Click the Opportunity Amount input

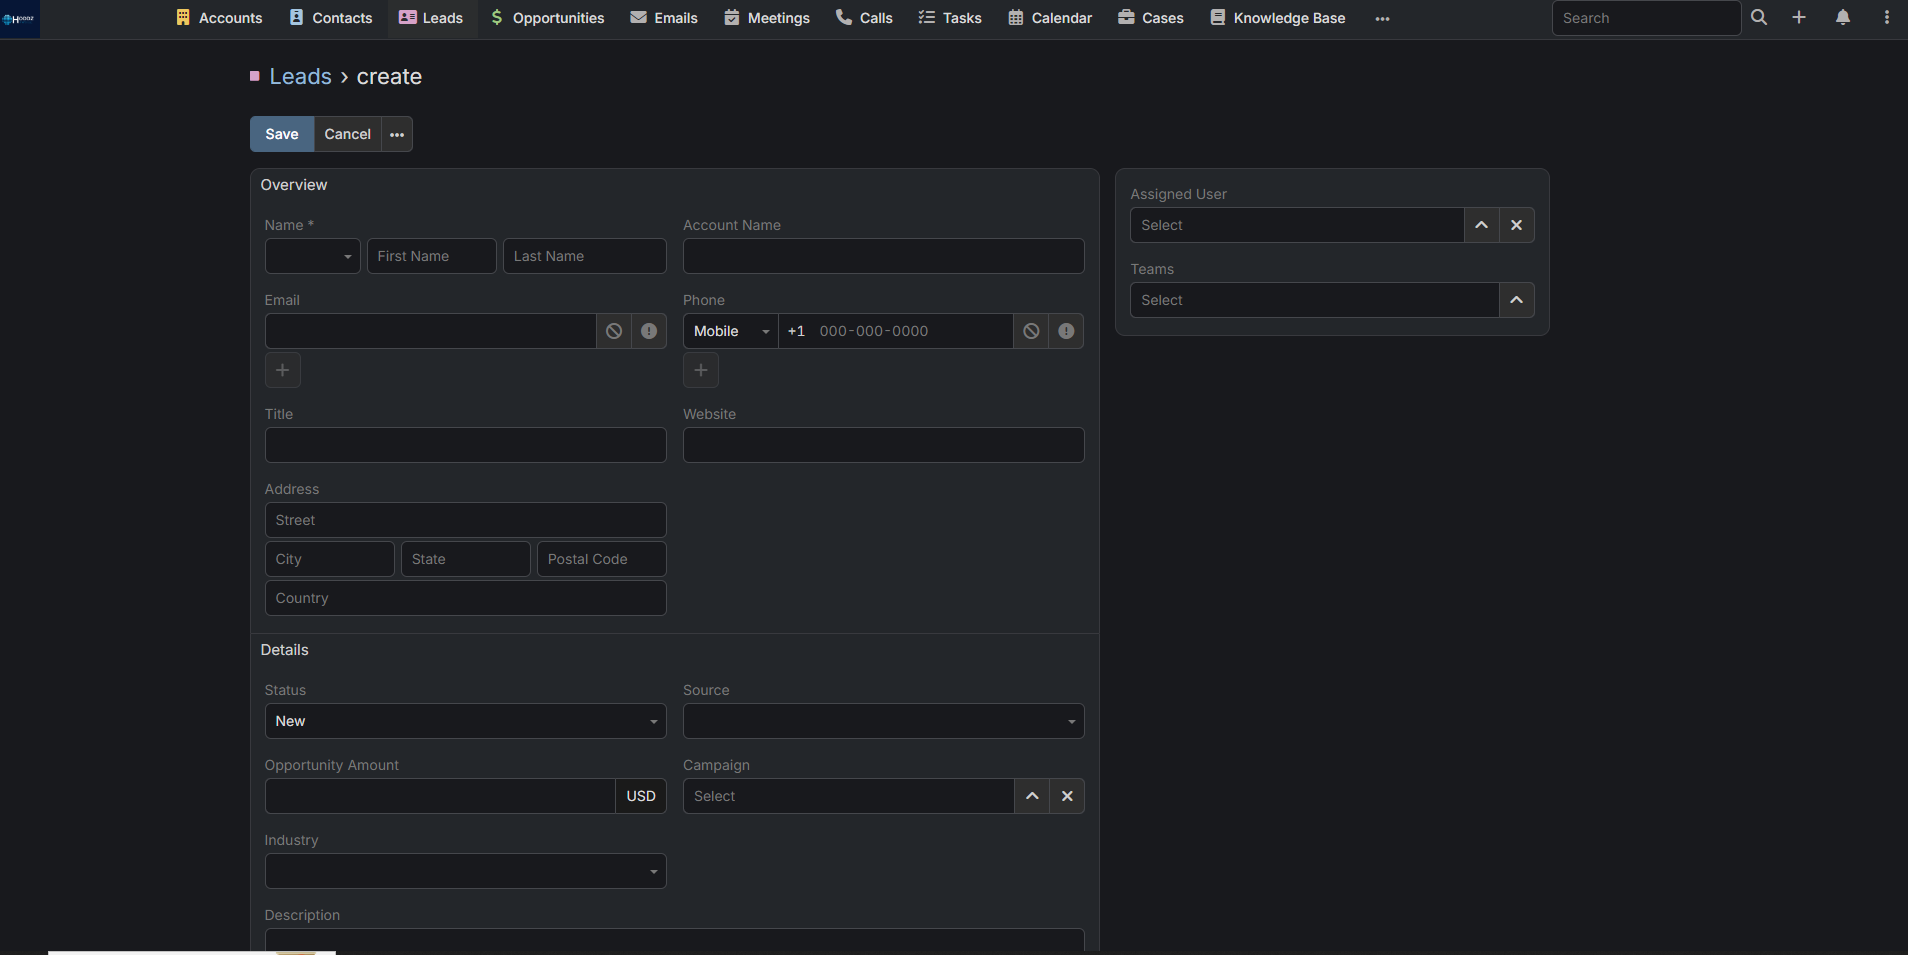point(439,796)
